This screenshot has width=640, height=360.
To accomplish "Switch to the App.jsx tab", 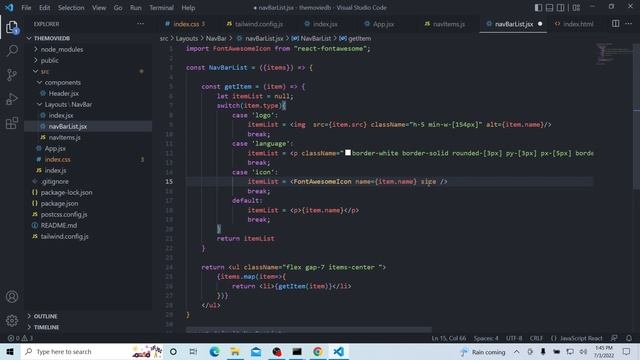I will tap(383, 24).
